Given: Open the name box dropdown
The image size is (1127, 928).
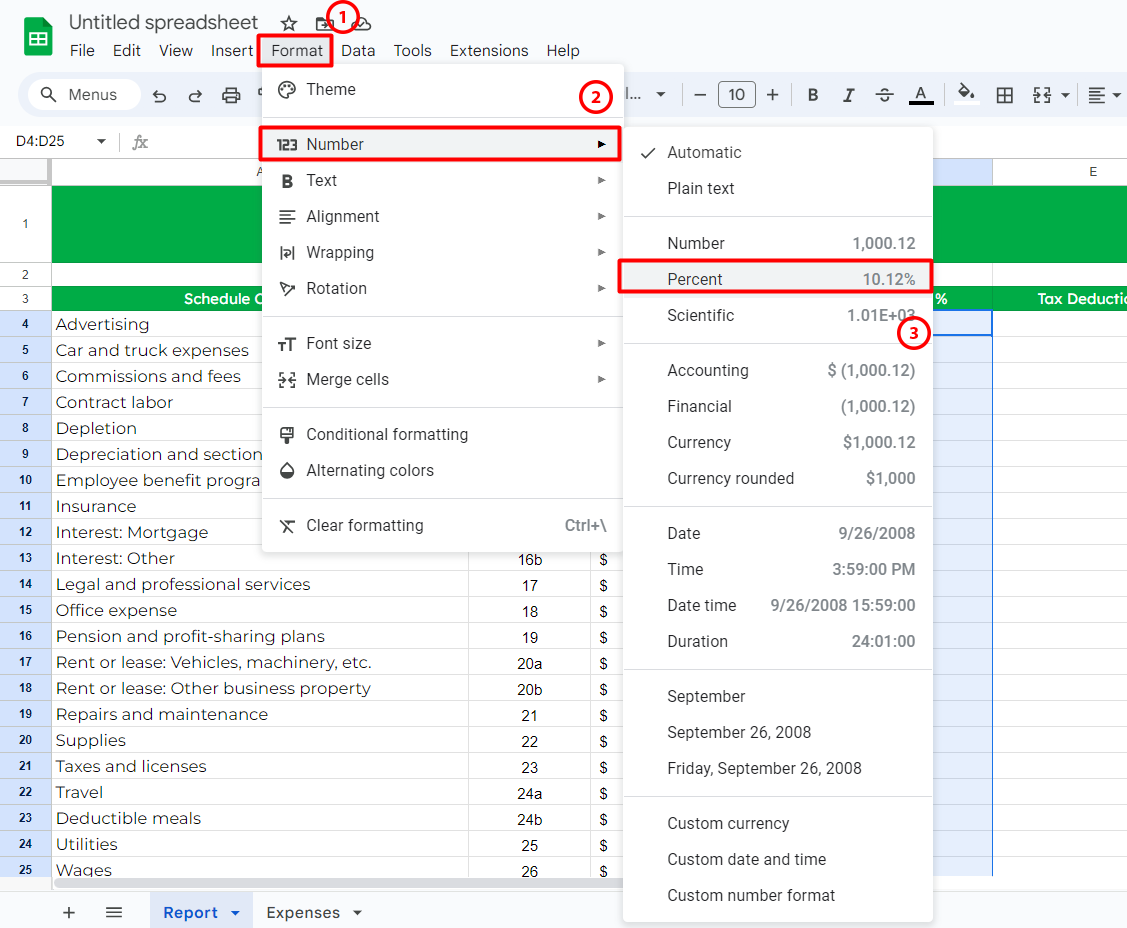Looking at the screenshot, I should [101, 142].
